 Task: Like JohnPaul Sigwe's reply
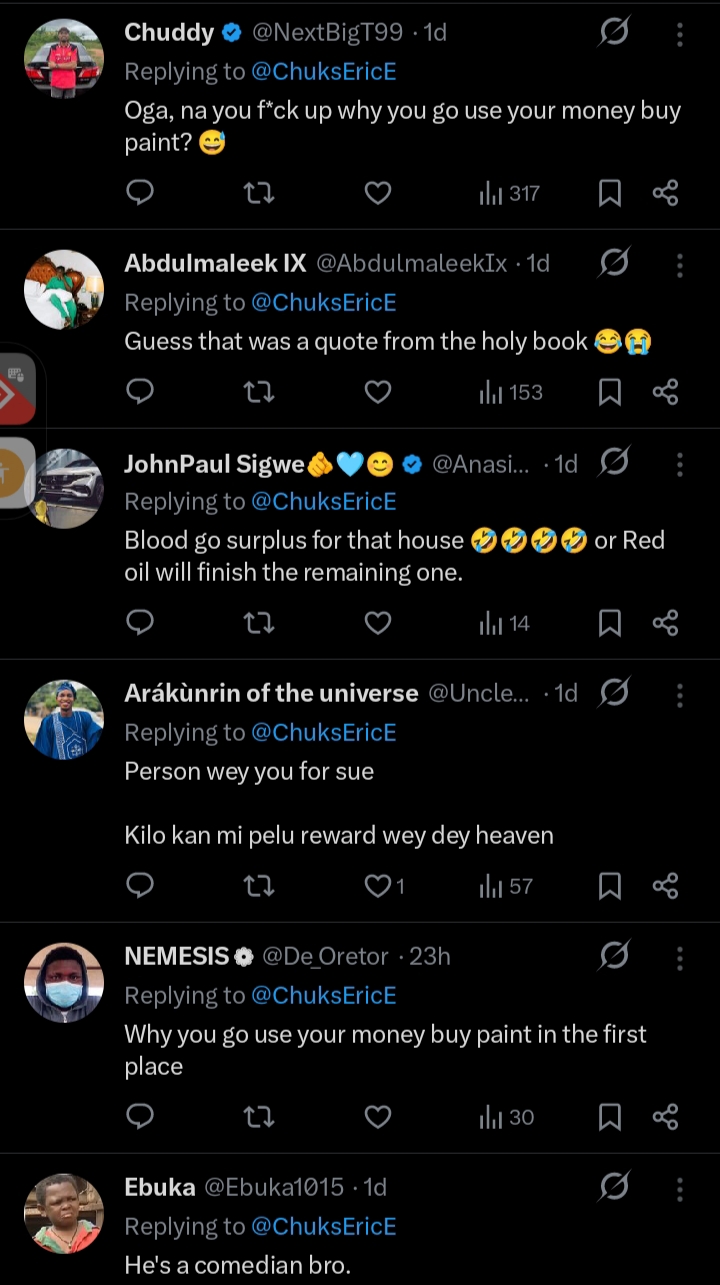(x=377, y=624)
